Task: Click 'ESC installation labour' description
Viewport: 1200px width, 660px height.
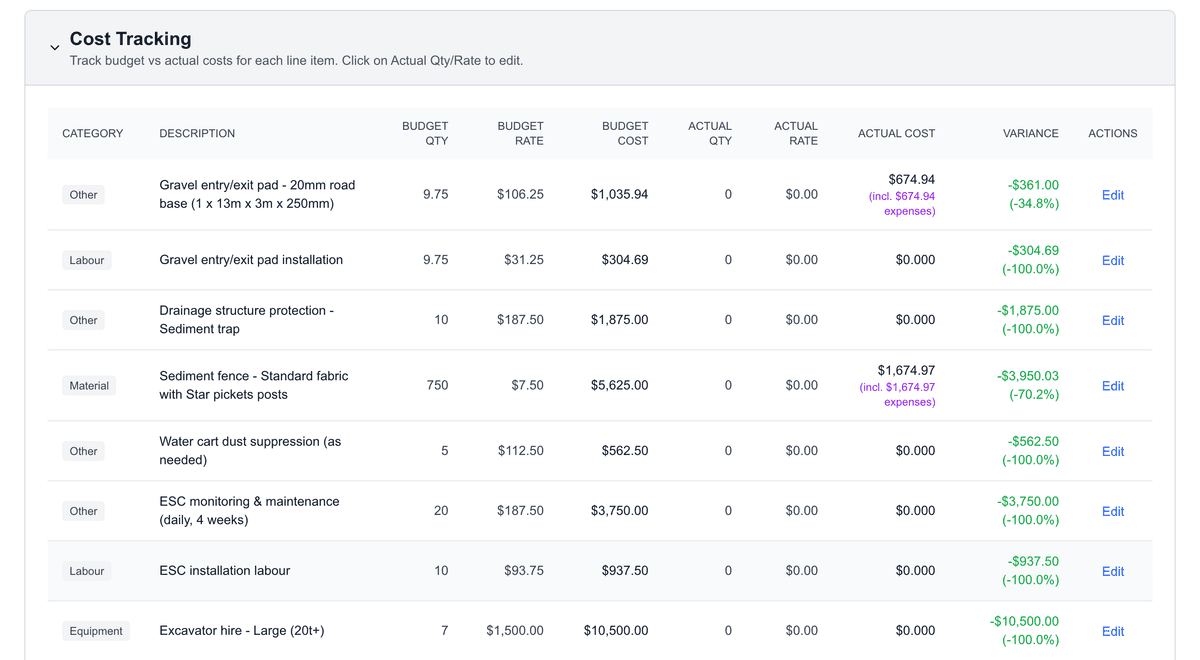Action: [225, 571]
